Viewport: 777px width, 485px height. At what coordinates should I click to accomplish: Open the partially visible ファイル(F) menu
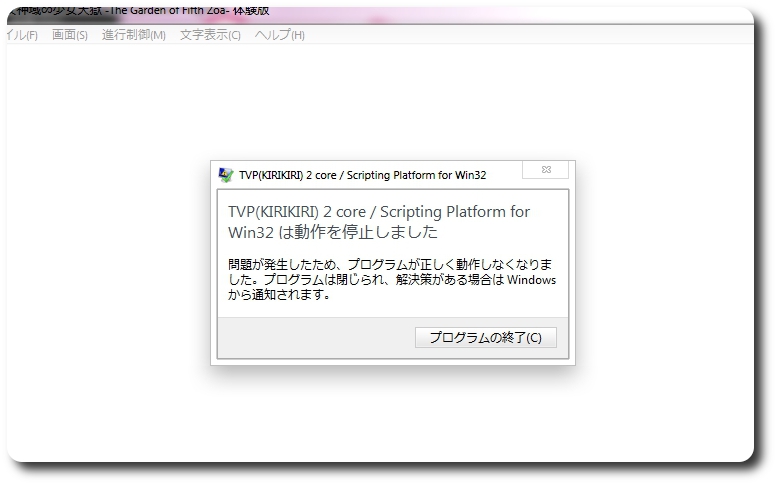22,35
